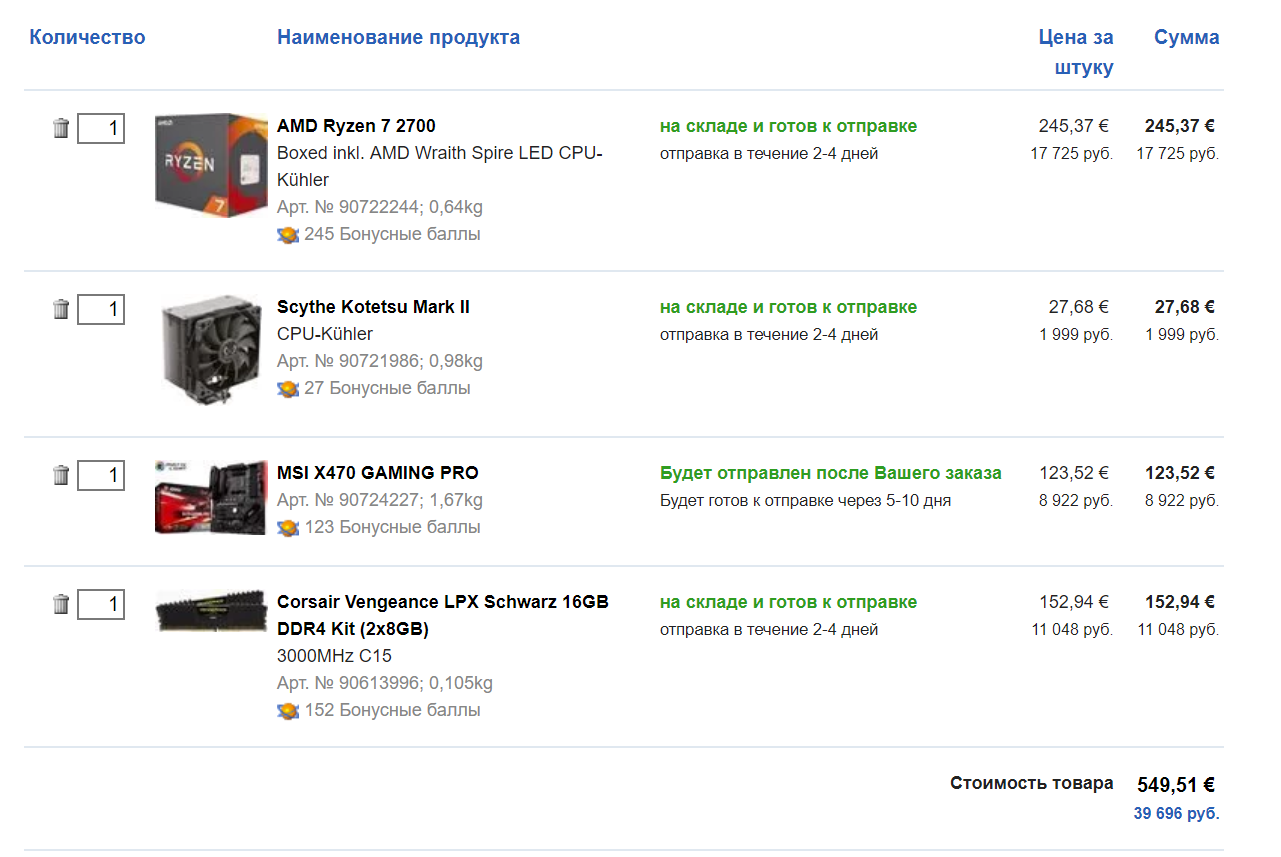Follow the MSI X470 GAMING PRO link
The image size is (1281, 857).
[x=377, y=473]
